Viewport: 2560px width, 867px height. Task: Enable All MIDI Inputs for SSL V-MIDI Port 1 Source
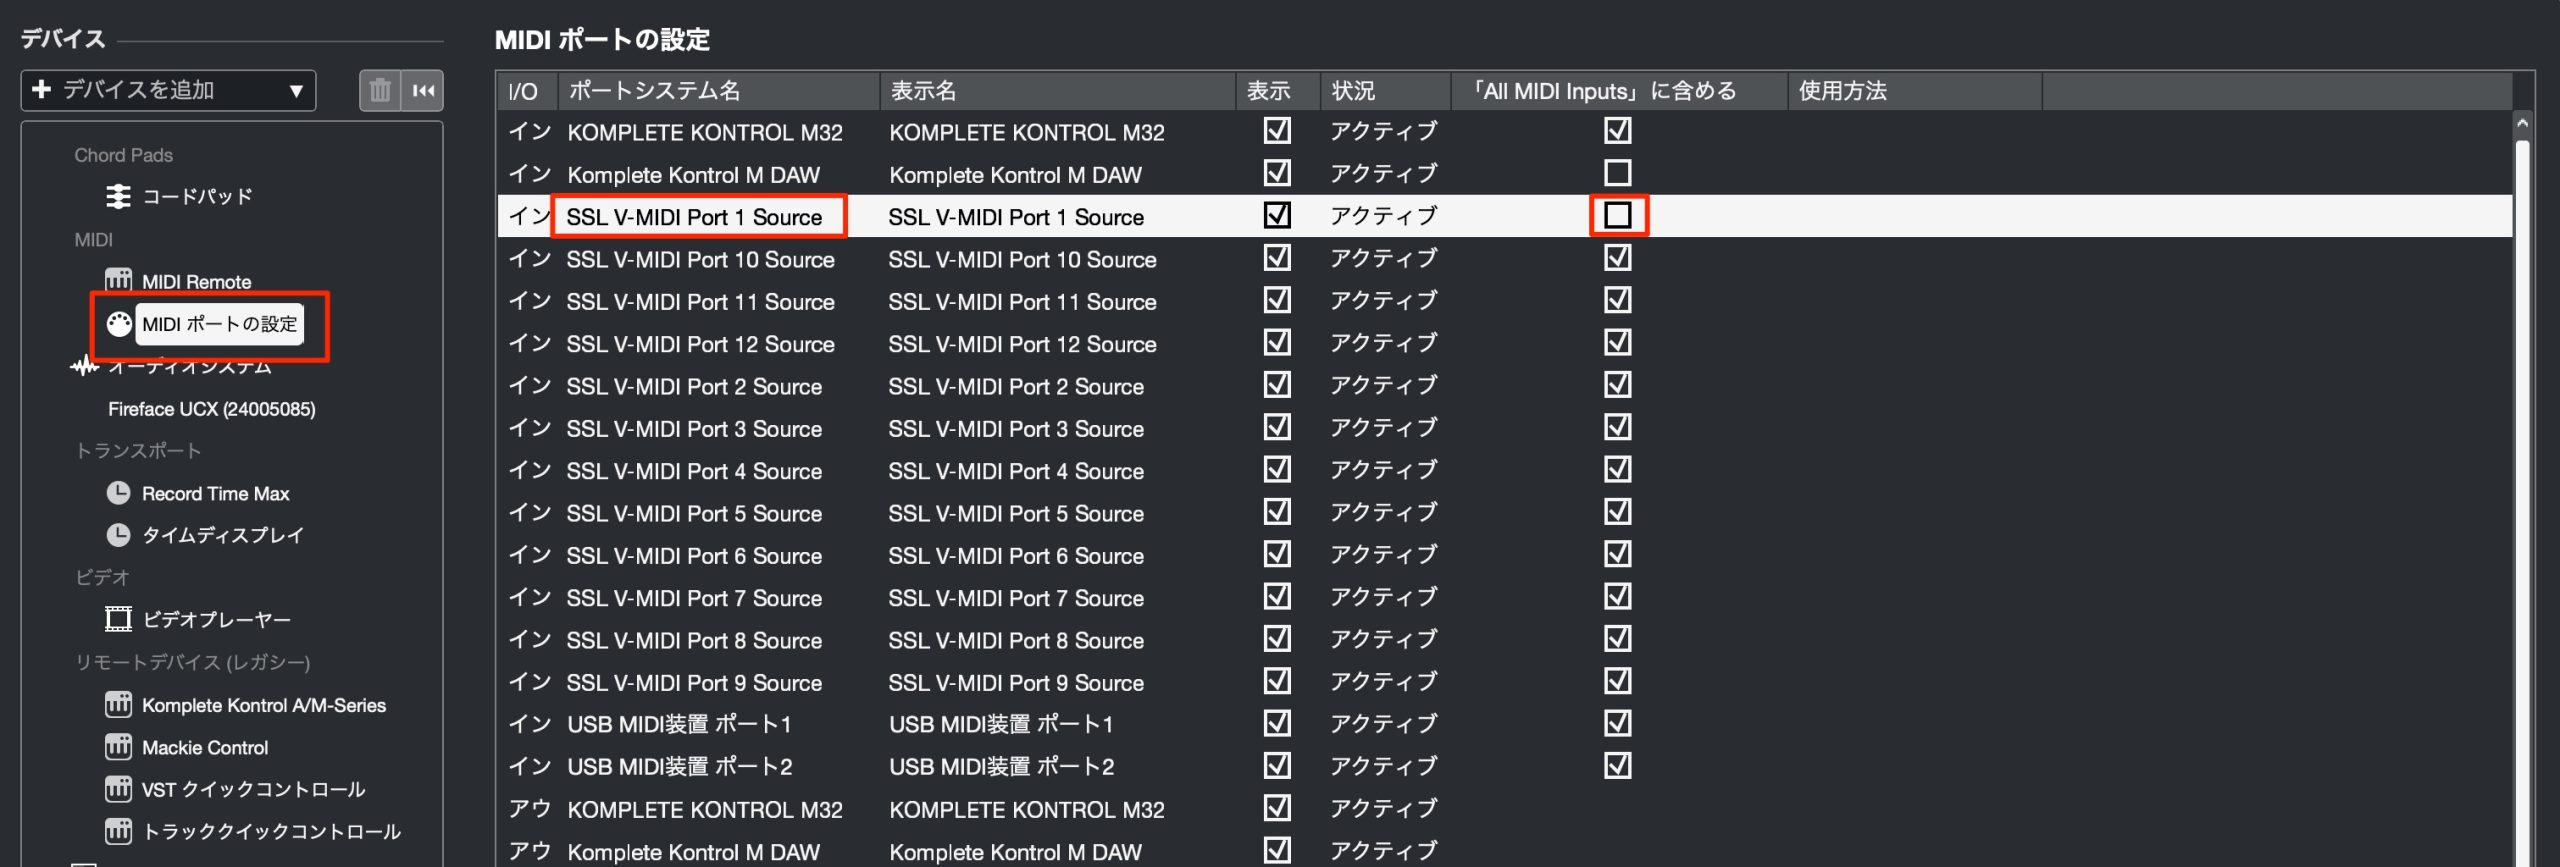(1617, 215)
